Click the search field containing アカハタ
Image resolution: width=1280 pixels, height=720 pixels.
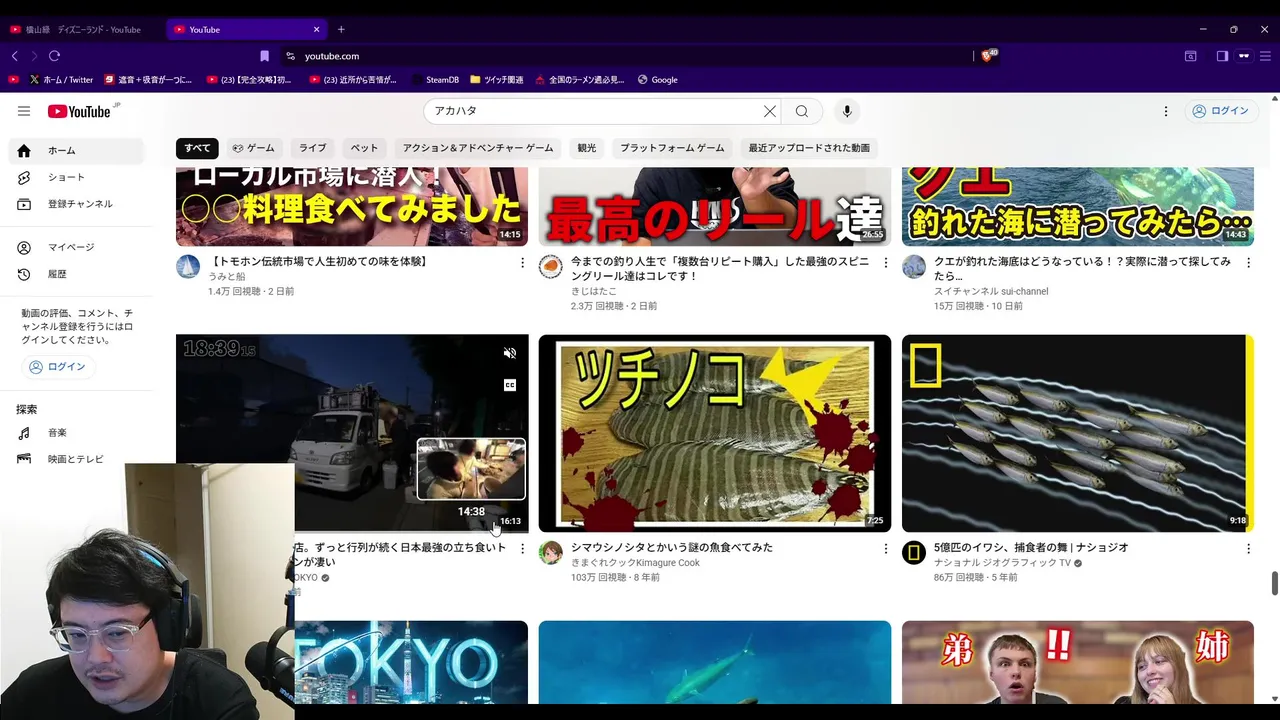[590, 111]
